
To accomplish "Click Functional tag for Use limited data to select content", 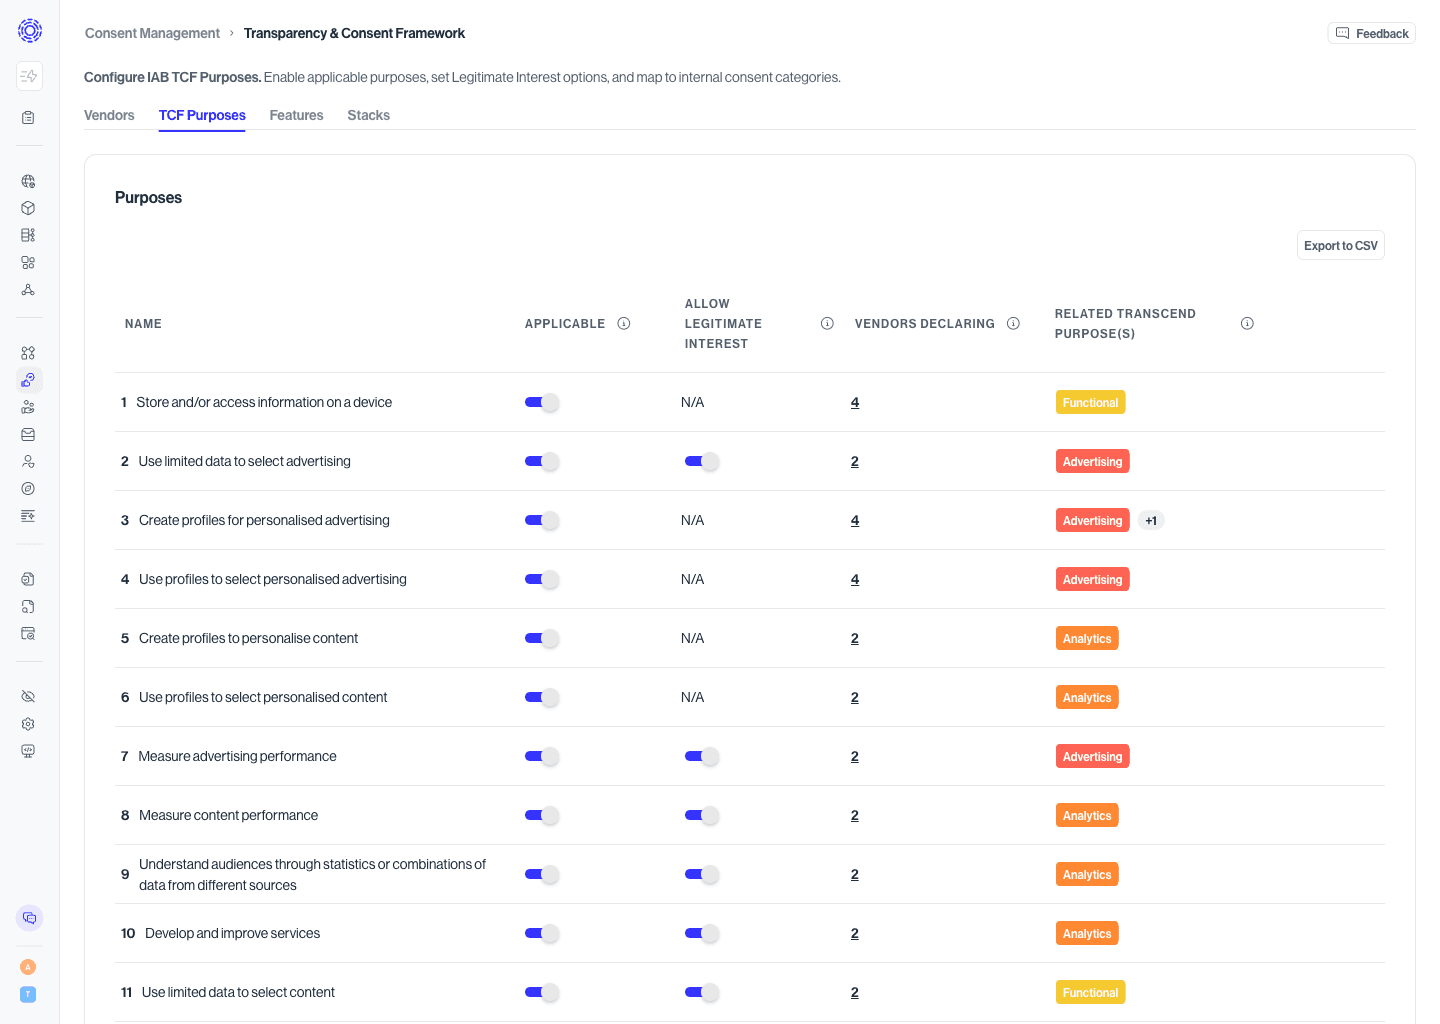I will tap(1091, 992).
